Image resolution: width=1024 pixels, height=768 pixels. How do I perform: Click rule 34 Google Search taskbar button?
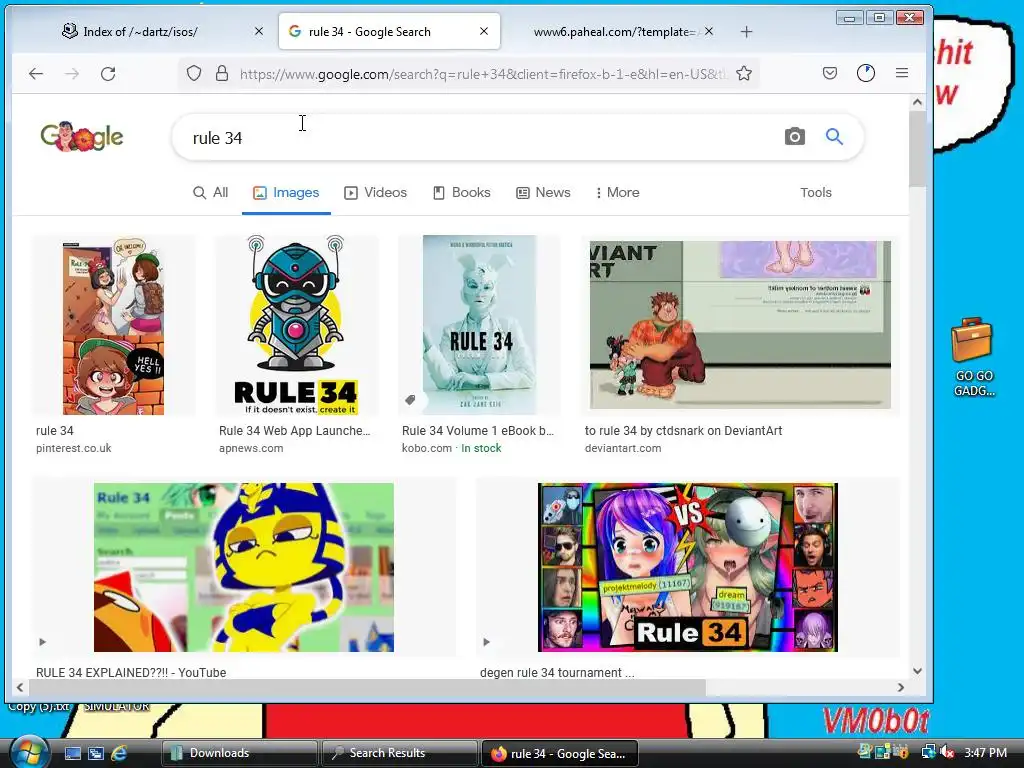[x=559, y=753]
